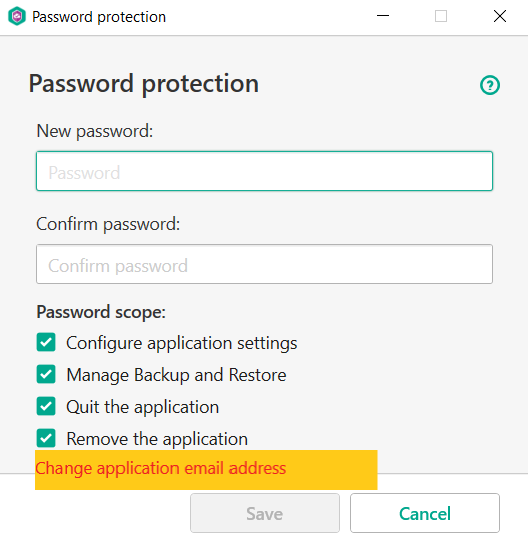Click the Kaspersky app icon in title bar
The height and width of the screenshot is (547, 528).
17,16
